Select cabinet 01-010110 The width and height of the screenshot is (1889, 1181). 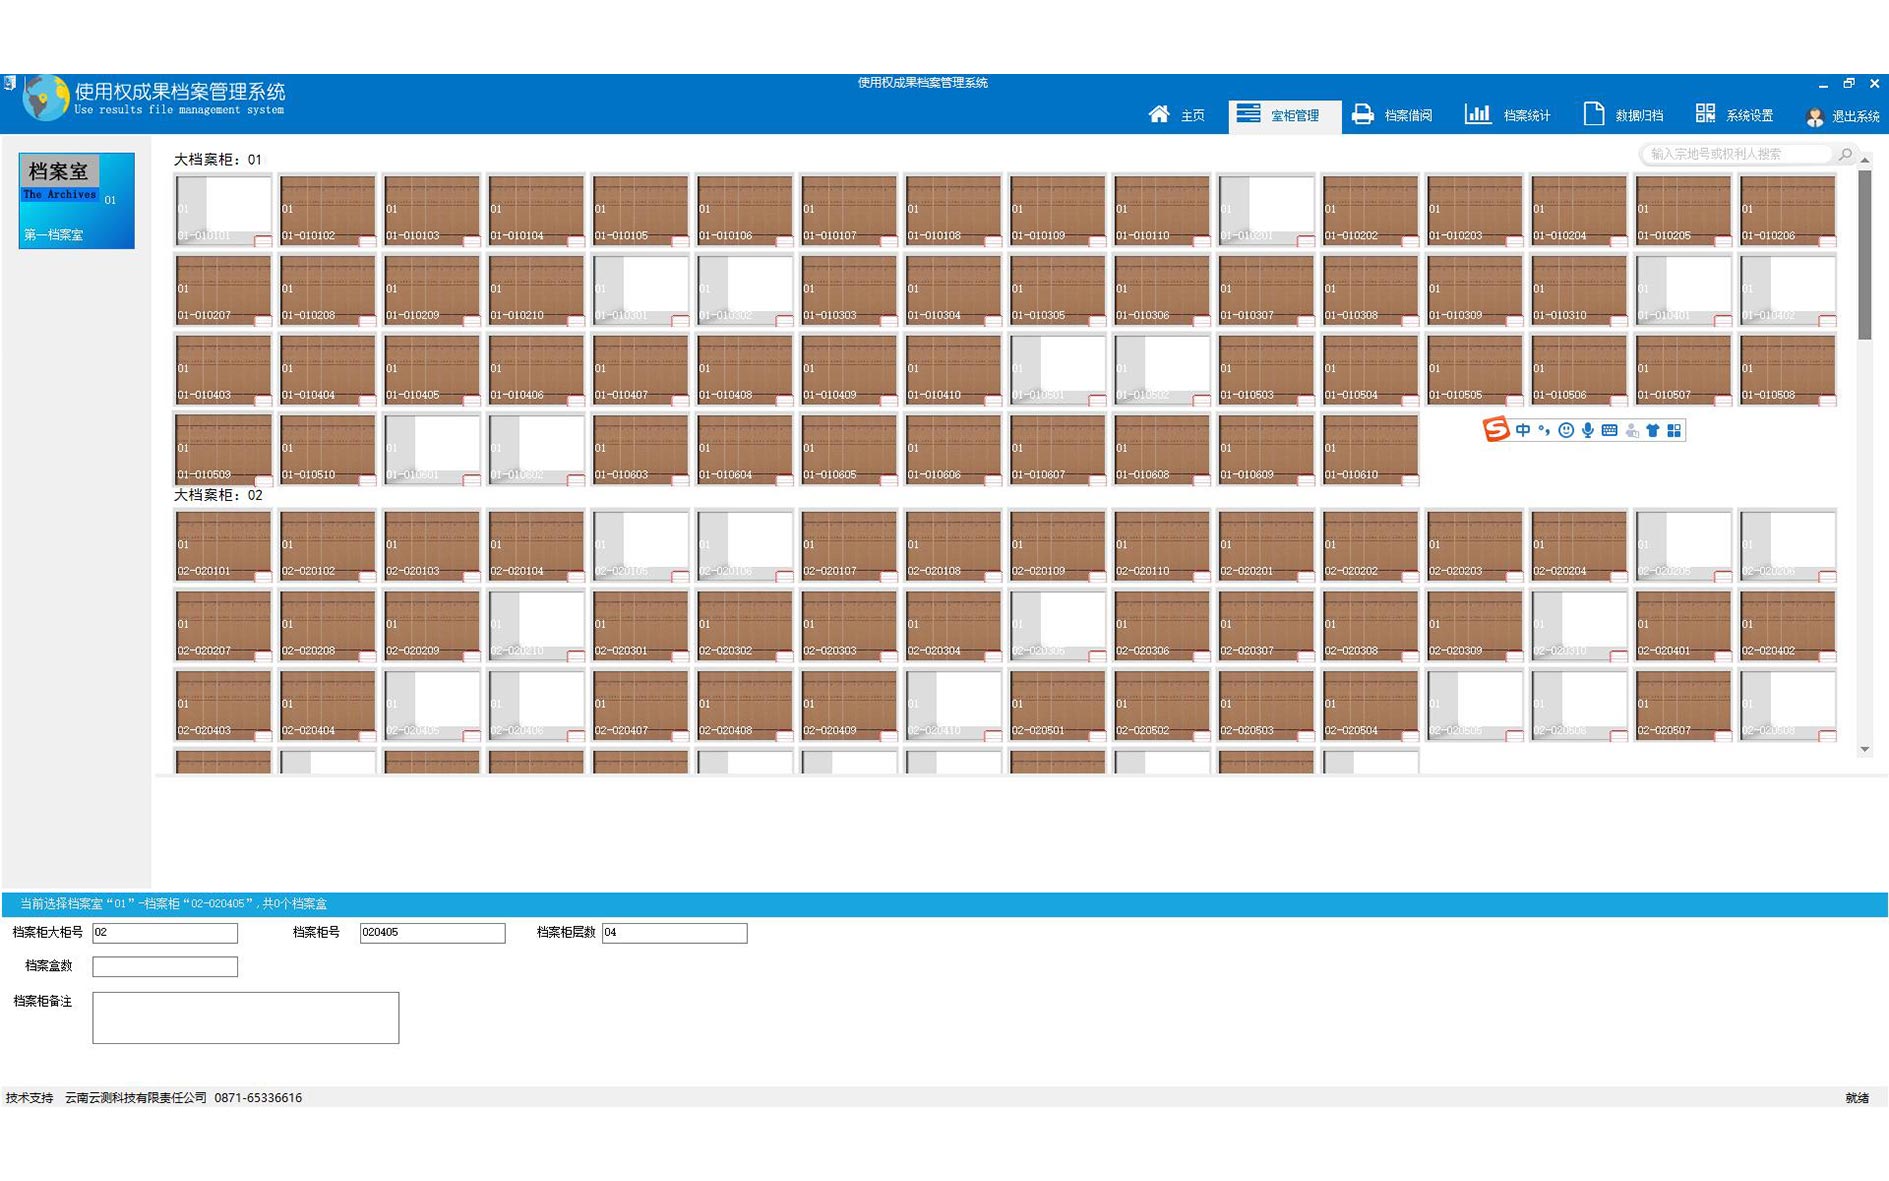[1161, 210]
